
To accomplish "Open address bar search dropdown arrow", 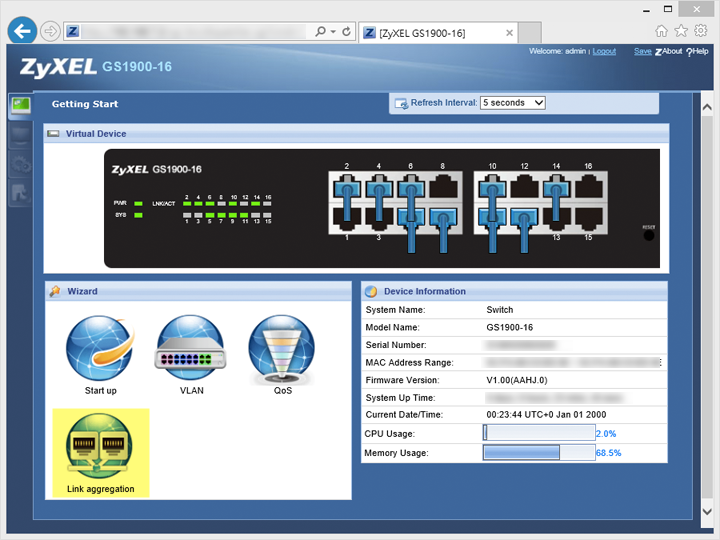I will pos(333,31).
